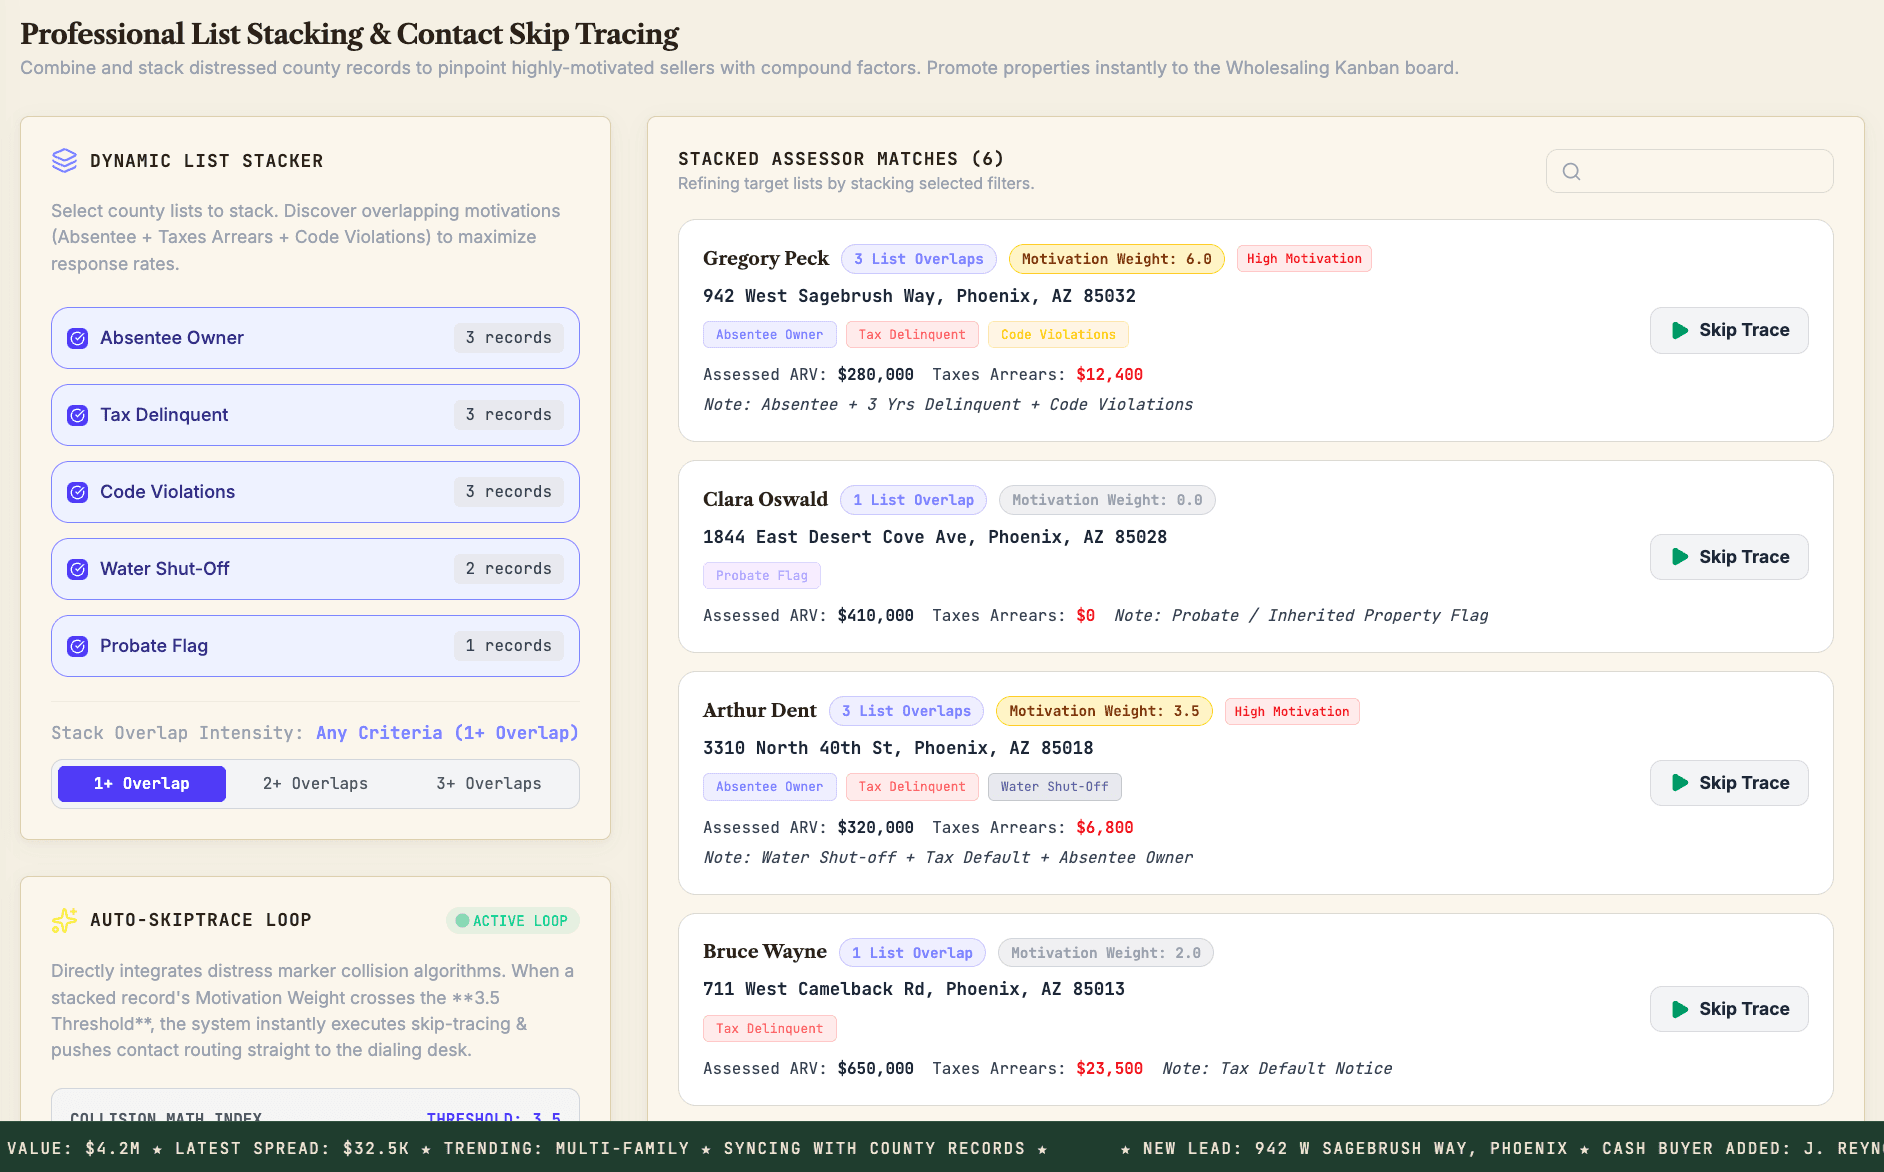Screen dimensions: 1884x1172
Task: Run Skip Trace for Gregory Peck
Action: click(1729, 330)
